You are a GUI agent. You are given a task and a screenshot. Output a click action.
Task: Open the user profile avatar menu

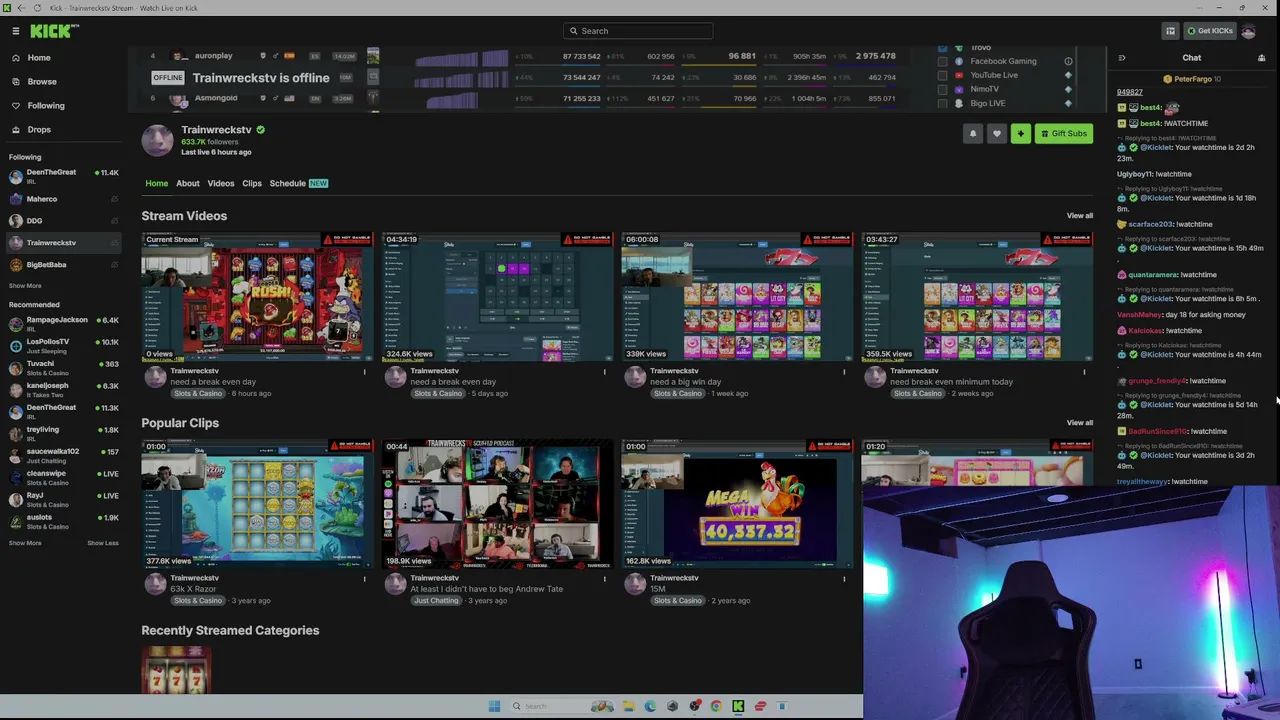click(x=1248, y=31)
